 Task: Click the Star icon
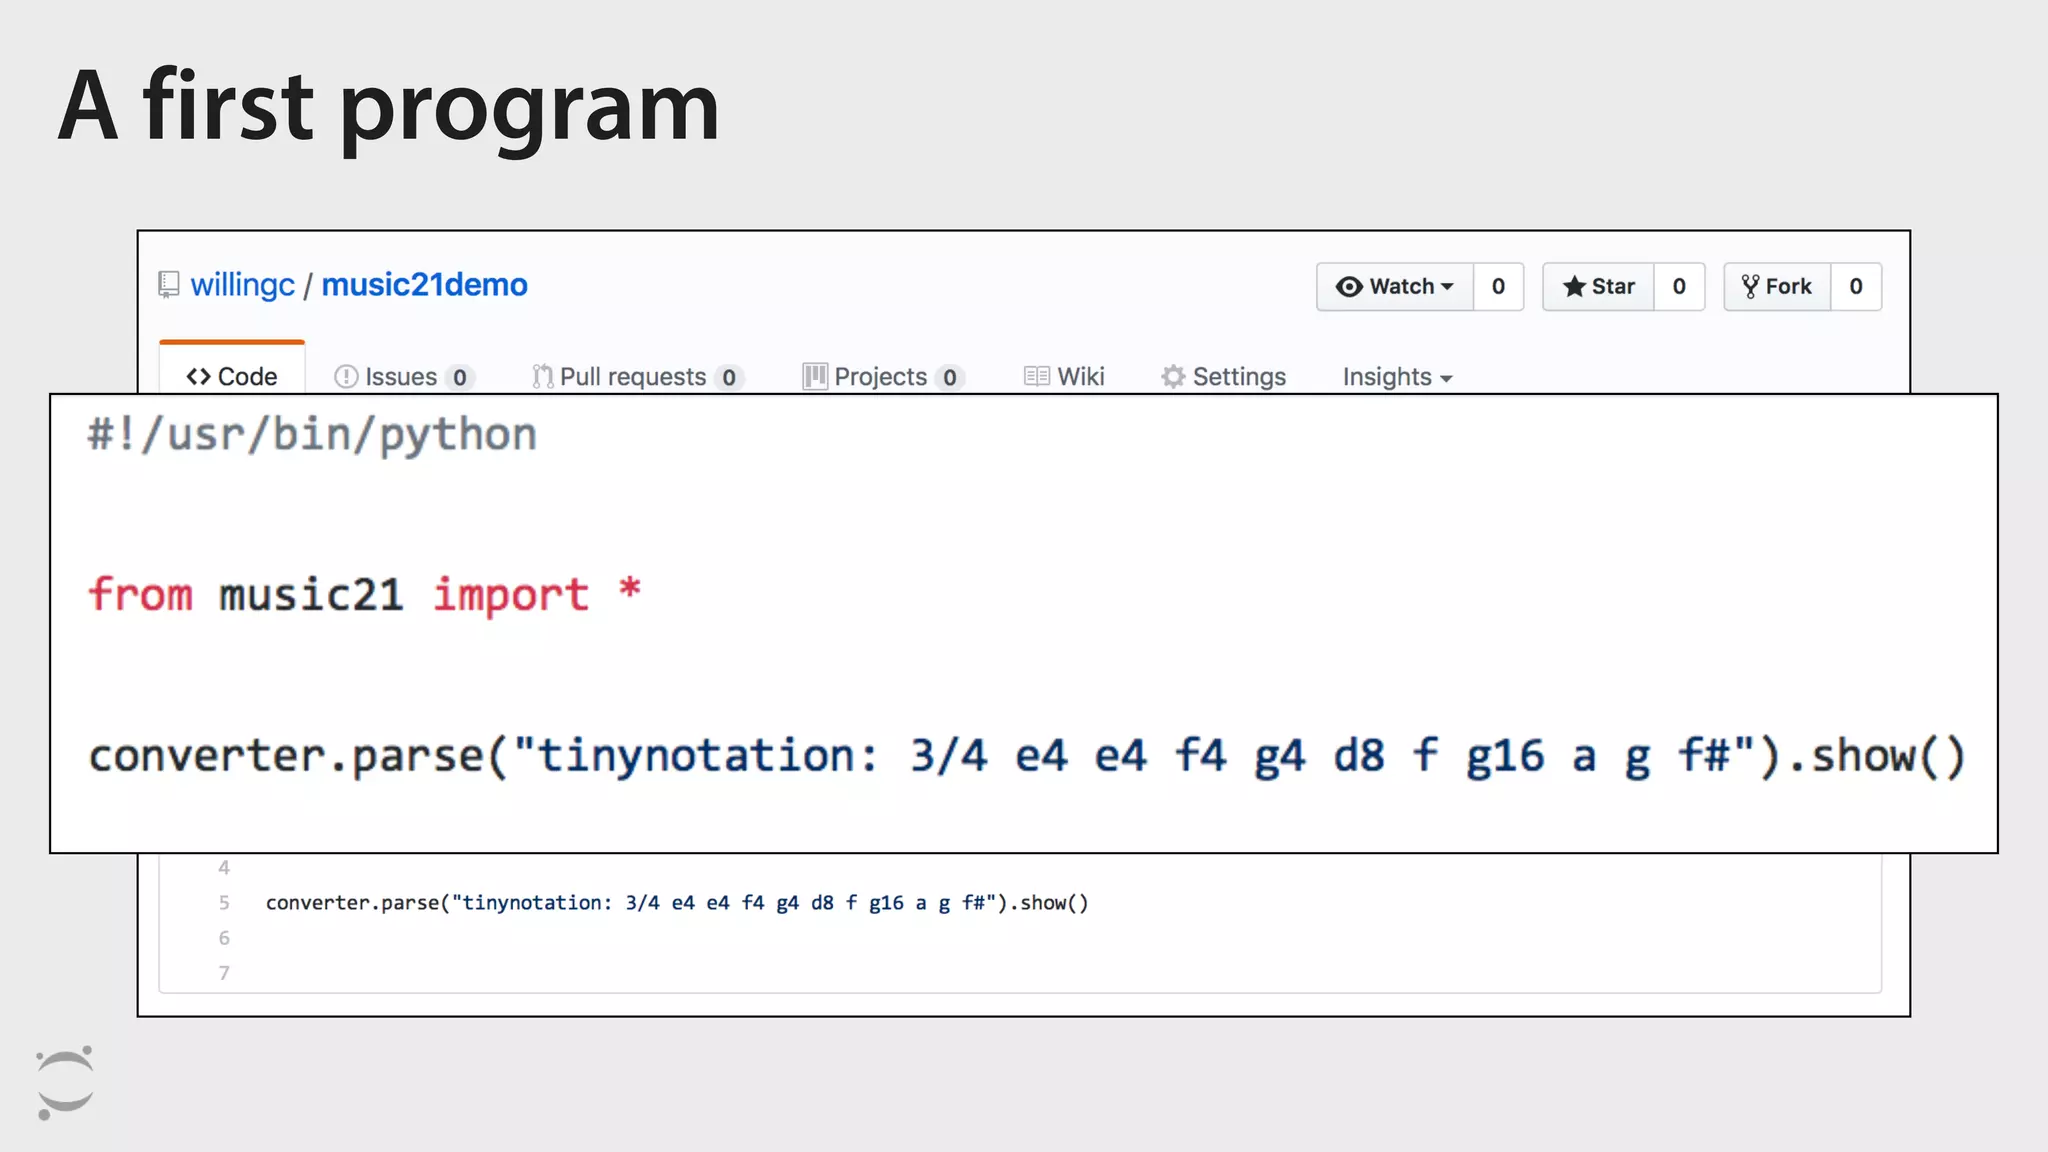pyautogui.click(x=1574, y=287)
